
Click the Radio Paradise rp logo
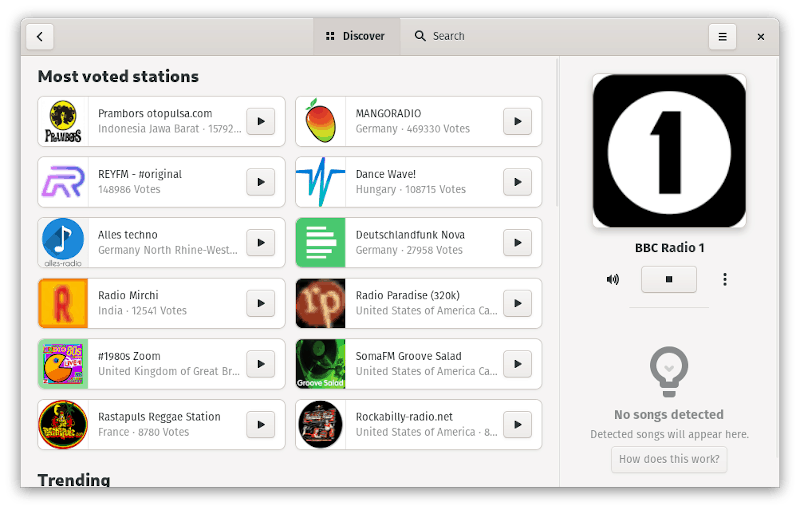pos(320,303)
